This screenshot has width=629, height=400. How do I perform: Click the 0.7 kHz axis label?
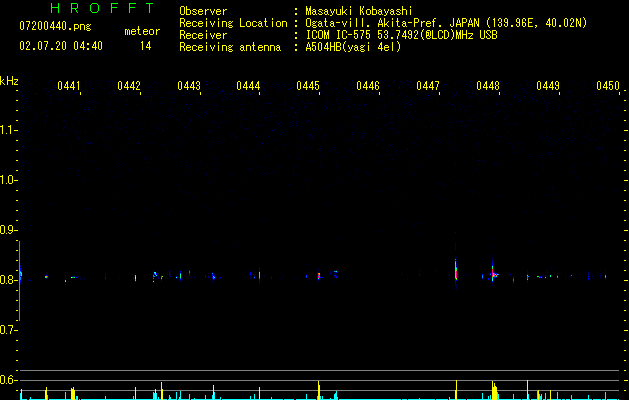[x=8, y=330]
